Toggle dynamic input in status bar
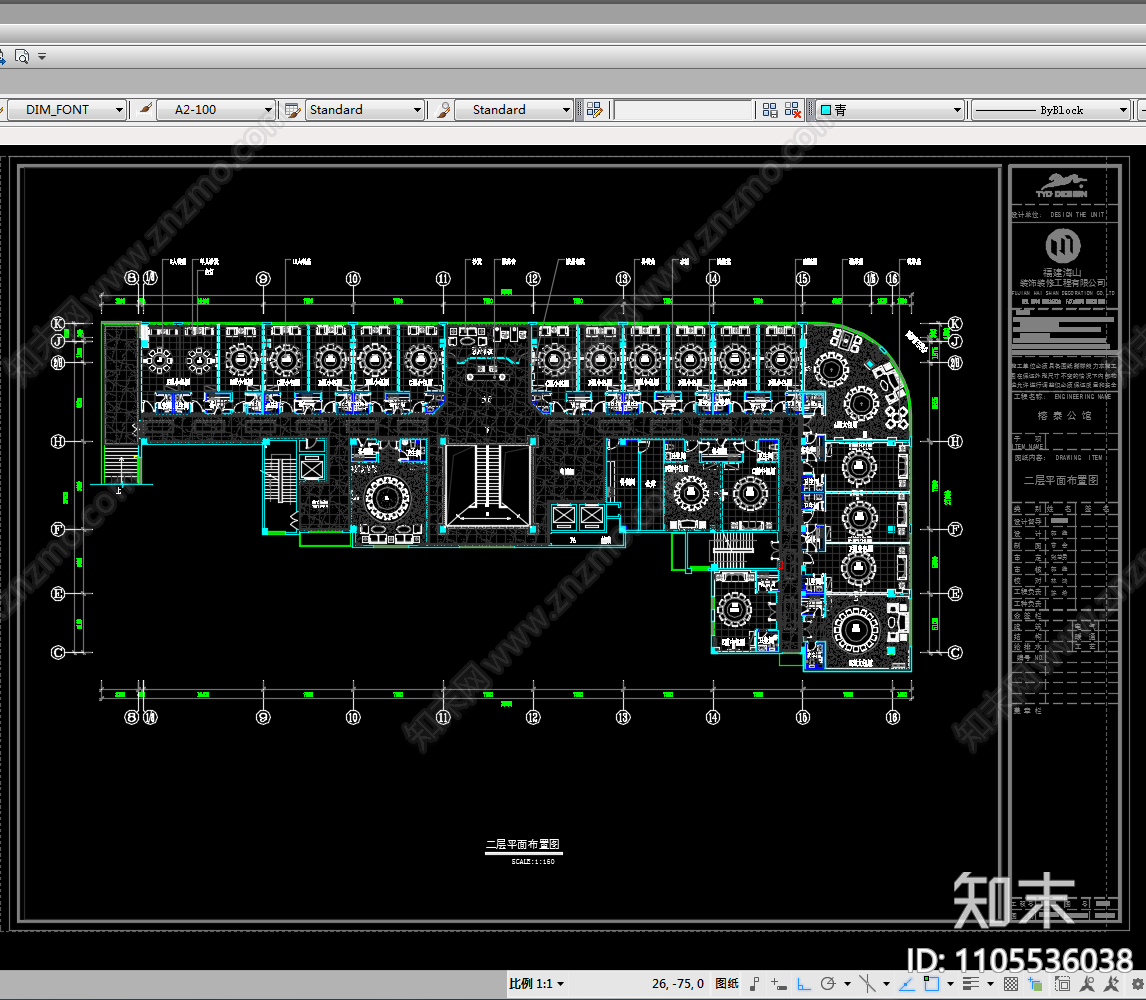This screenshot has height=1000, width=1146. pyautogui.click(x=779, y=984)
